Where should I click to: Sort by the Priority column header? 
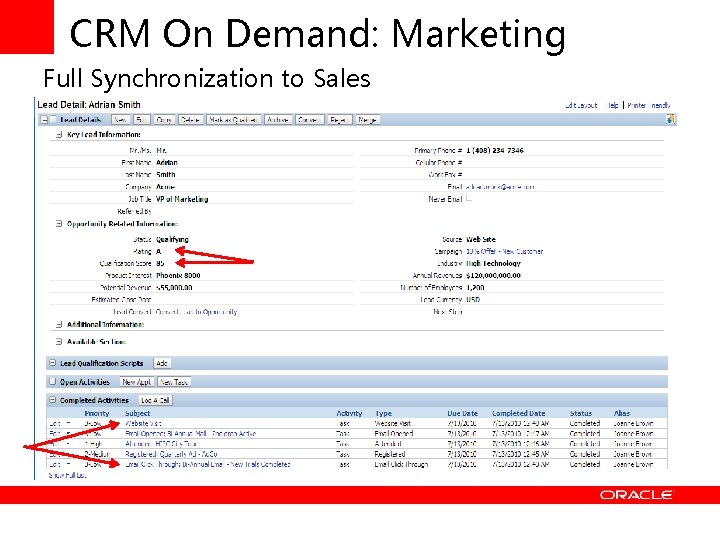(97, 413)
